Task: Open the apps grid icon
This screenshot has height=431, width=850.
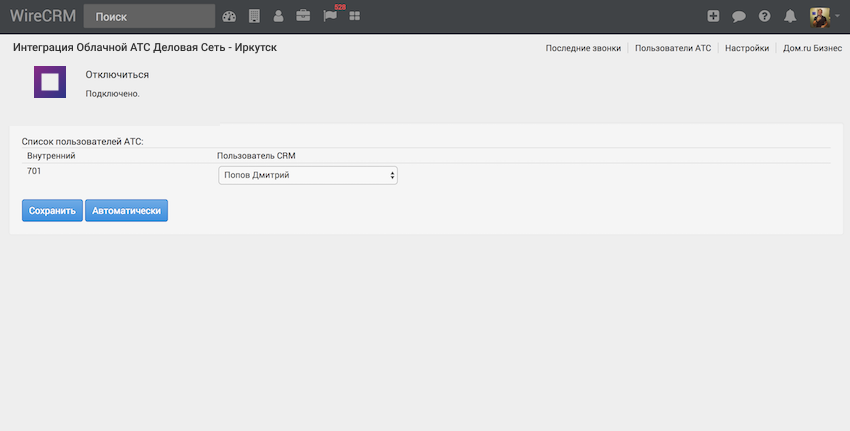Action: point(354,16)
